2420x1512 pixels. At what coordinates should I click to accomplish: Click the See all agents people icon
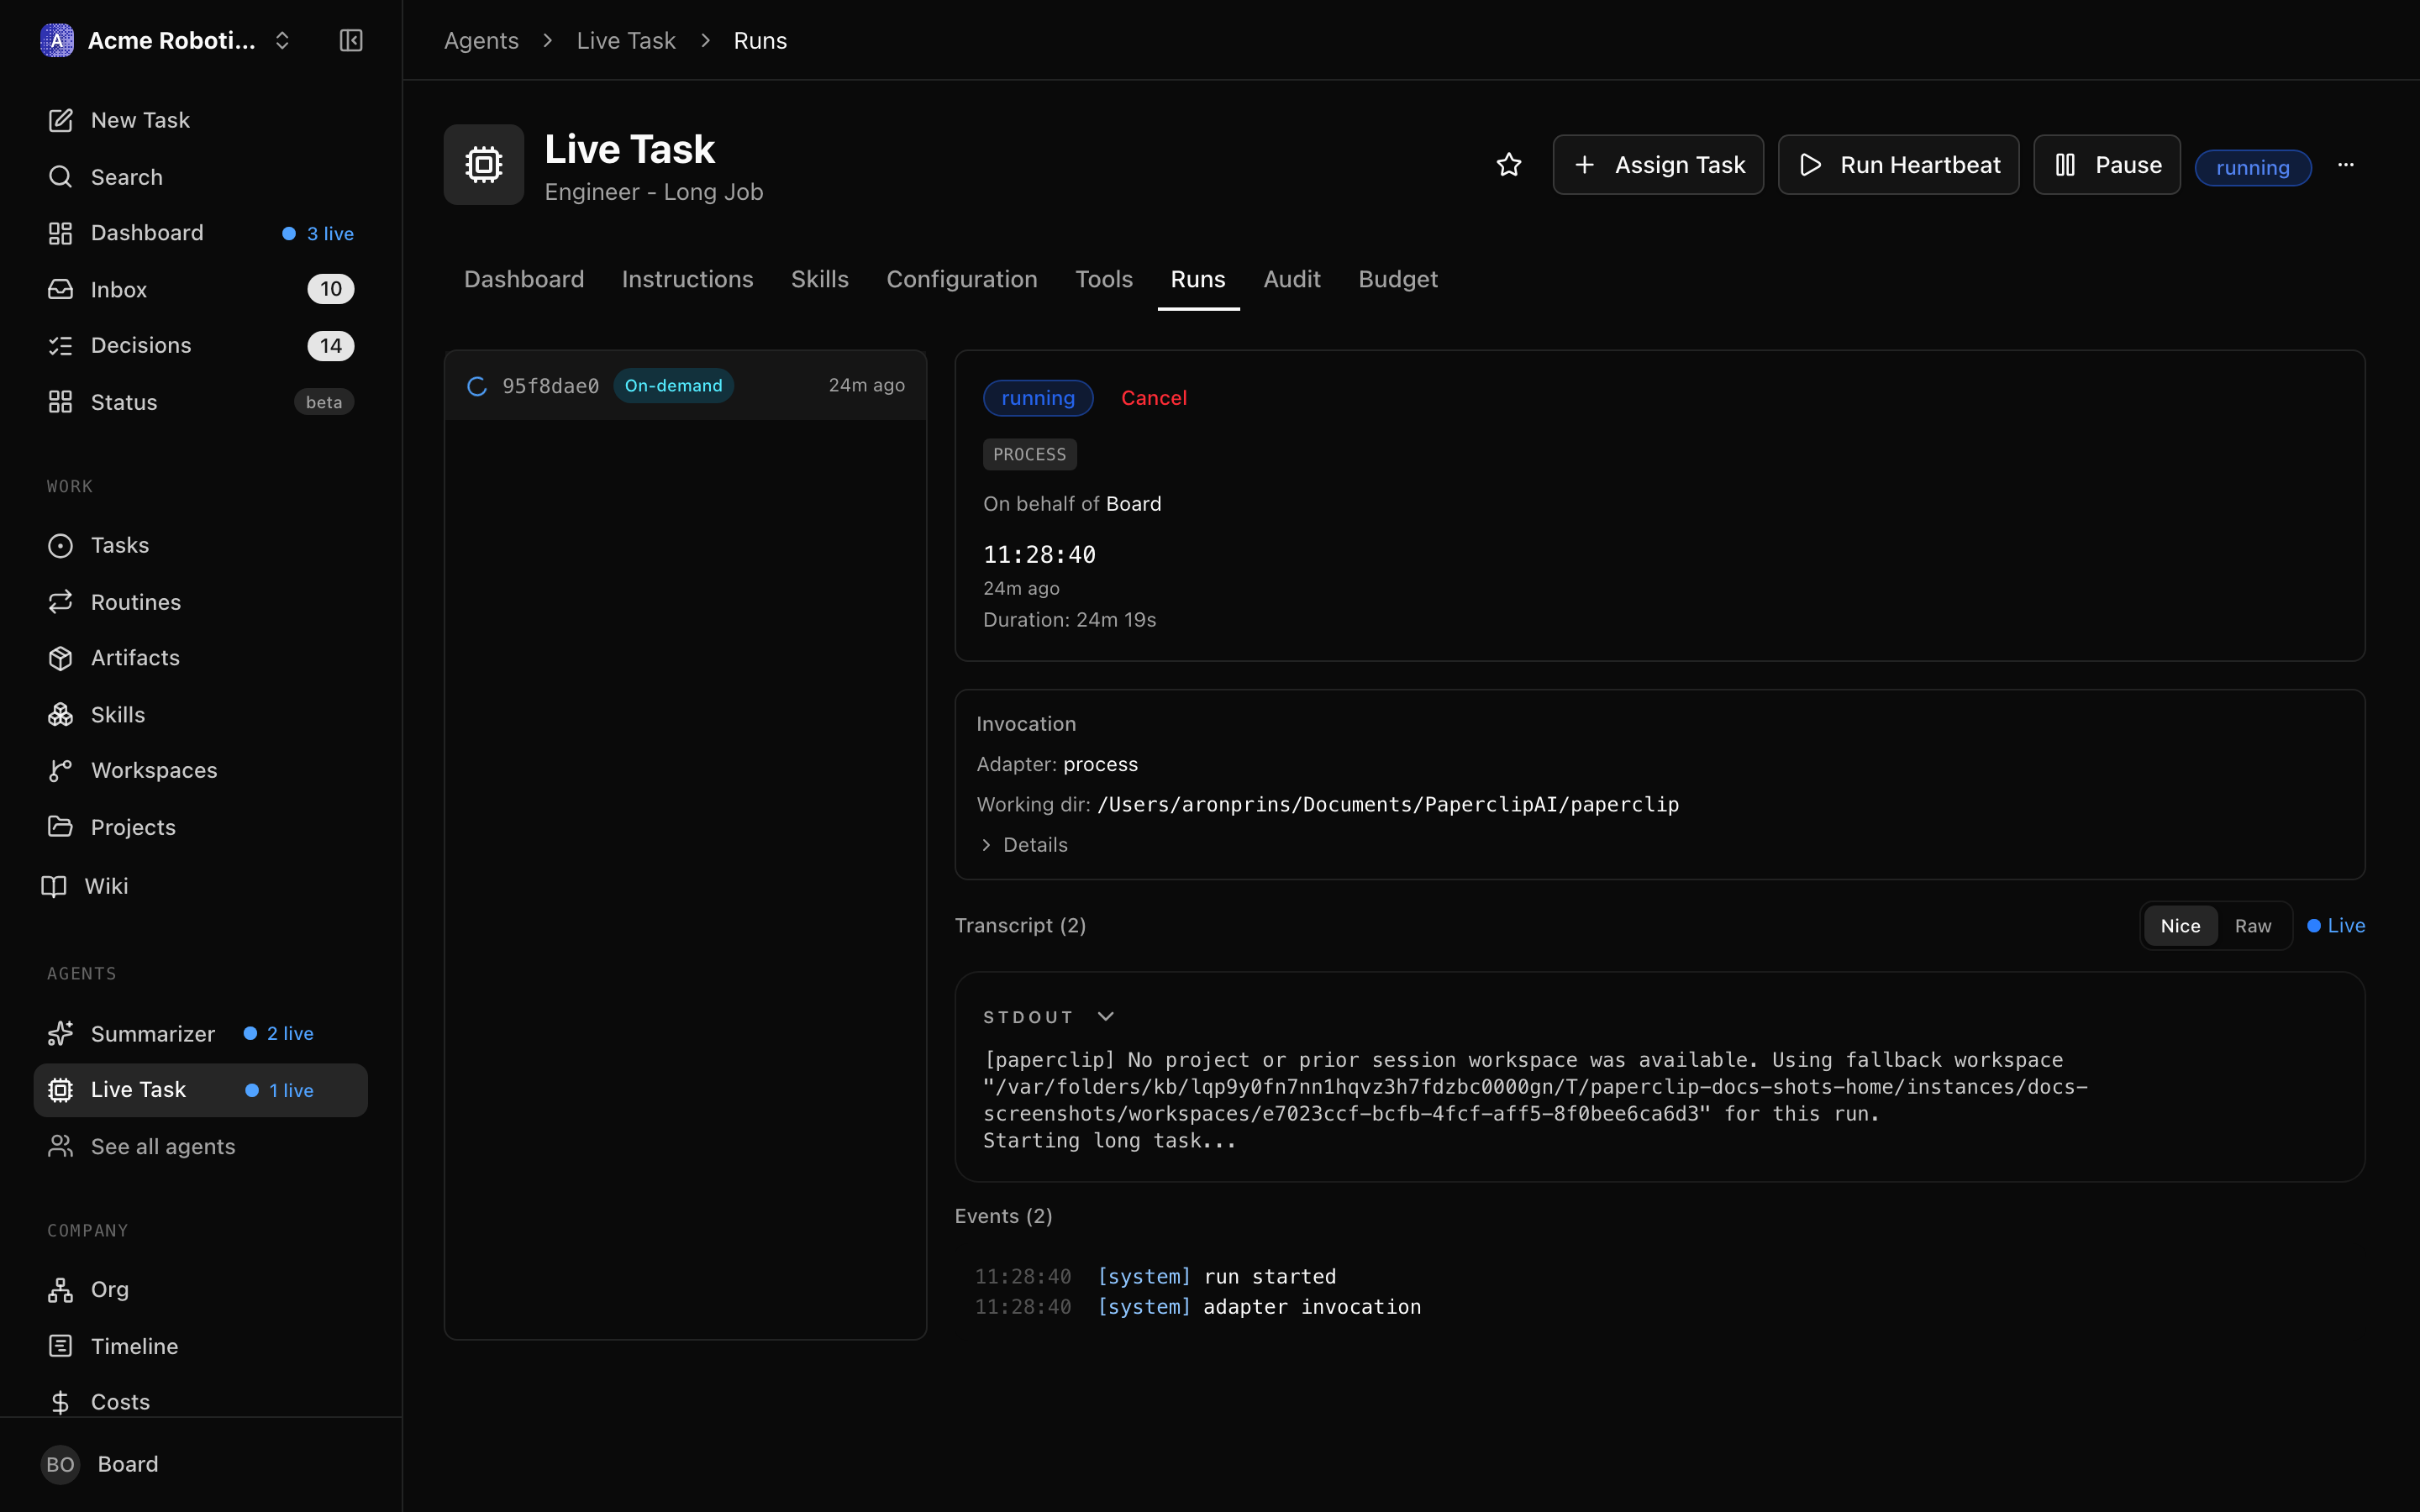(60, 1146)
